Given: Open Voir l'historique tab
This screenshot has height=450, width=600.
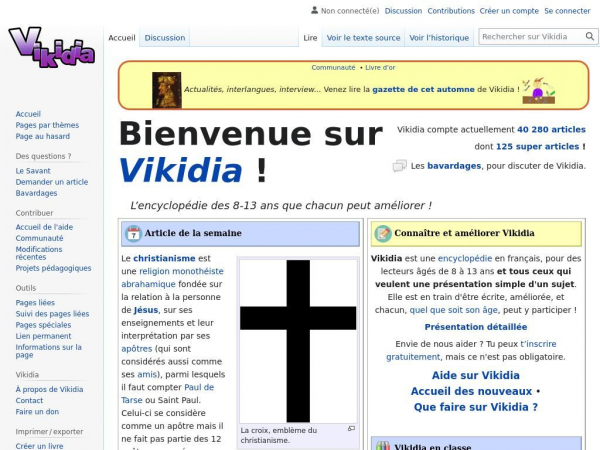Looking at the screenshot, I should pos(439,38).
